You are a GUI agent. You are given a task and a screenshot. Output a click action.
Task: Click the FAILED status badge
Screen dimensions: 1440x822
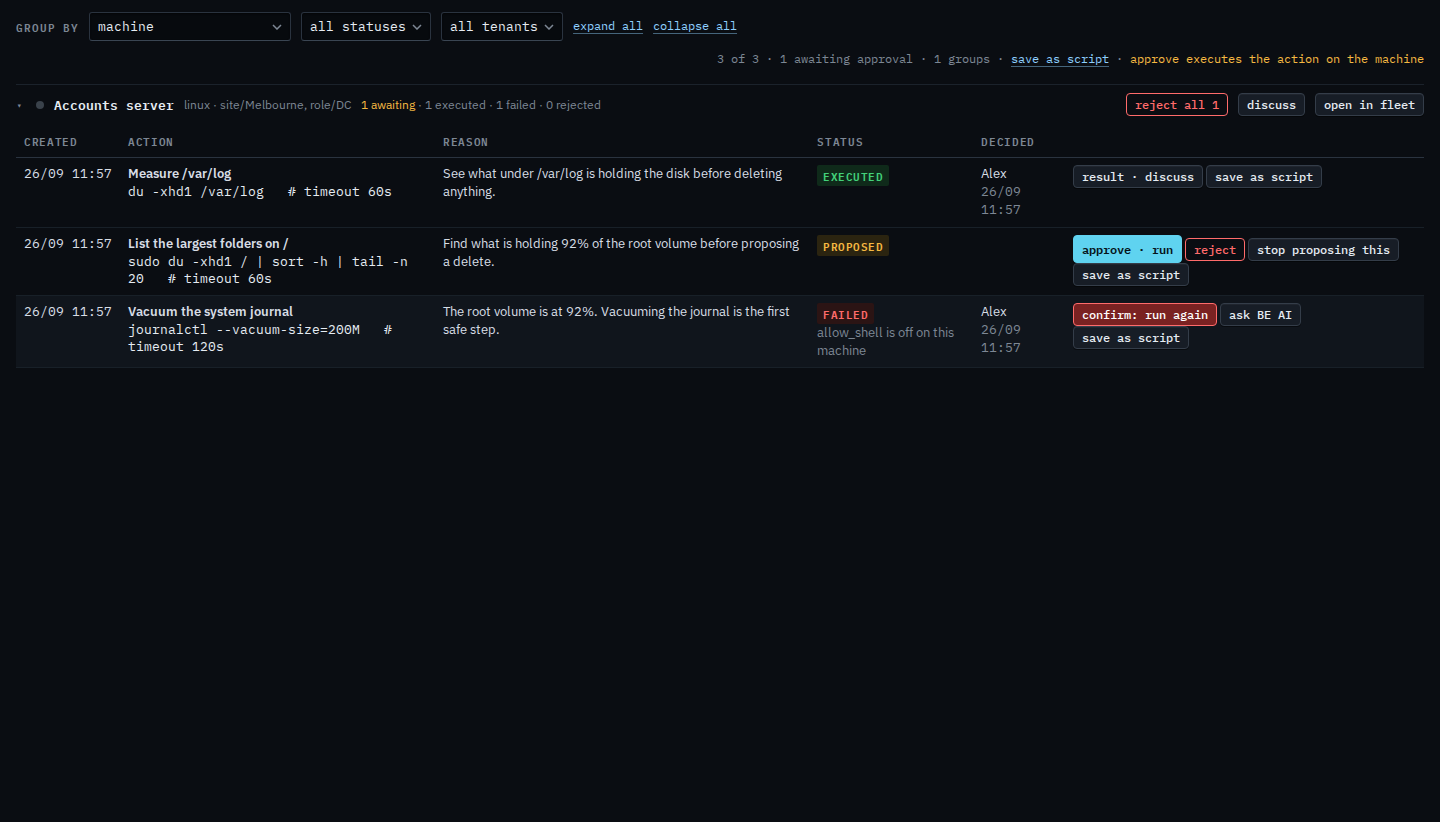[x=845, y=315]
